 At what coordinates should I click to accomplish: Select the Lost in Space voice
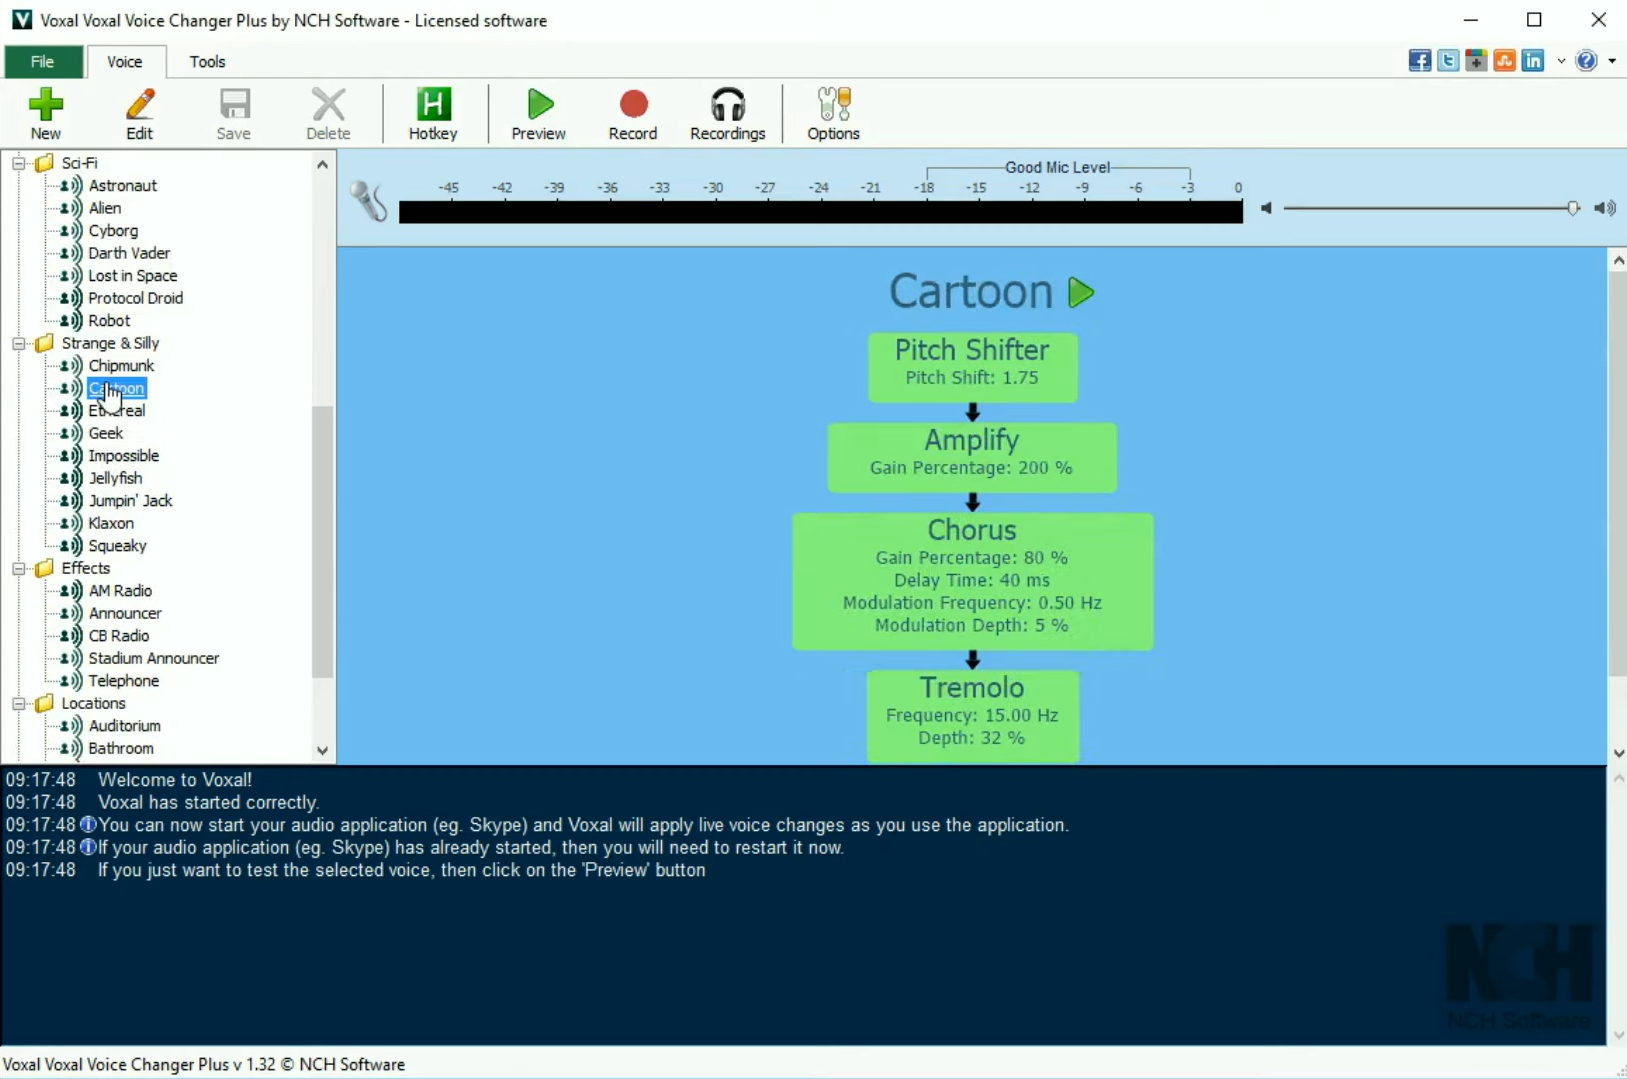point(133,276)
